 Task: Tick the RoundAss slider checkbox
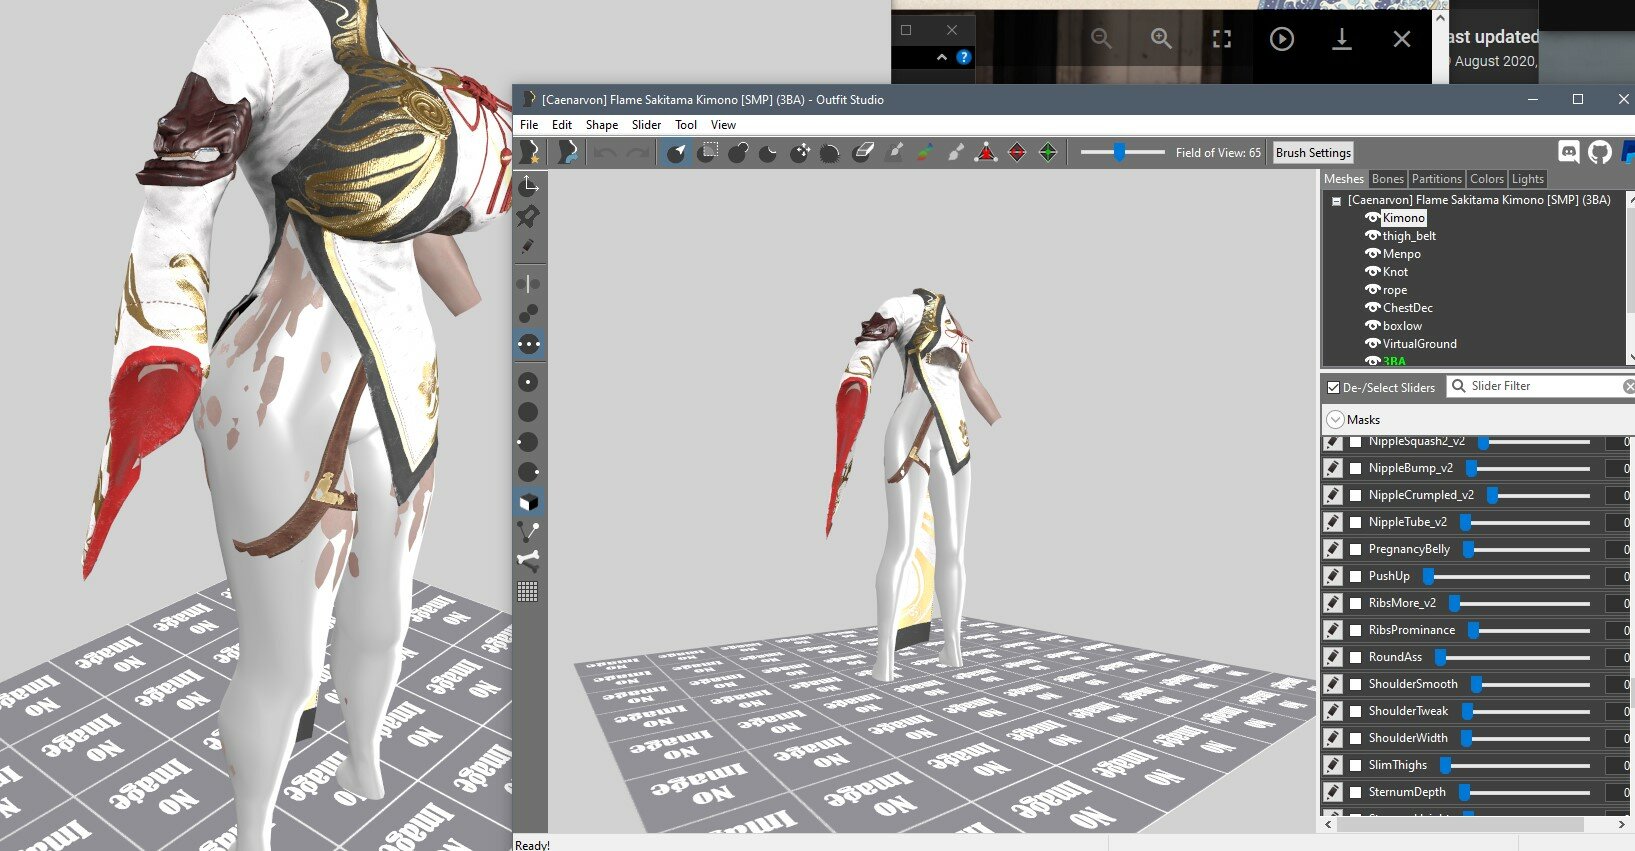click(1356, 657)
